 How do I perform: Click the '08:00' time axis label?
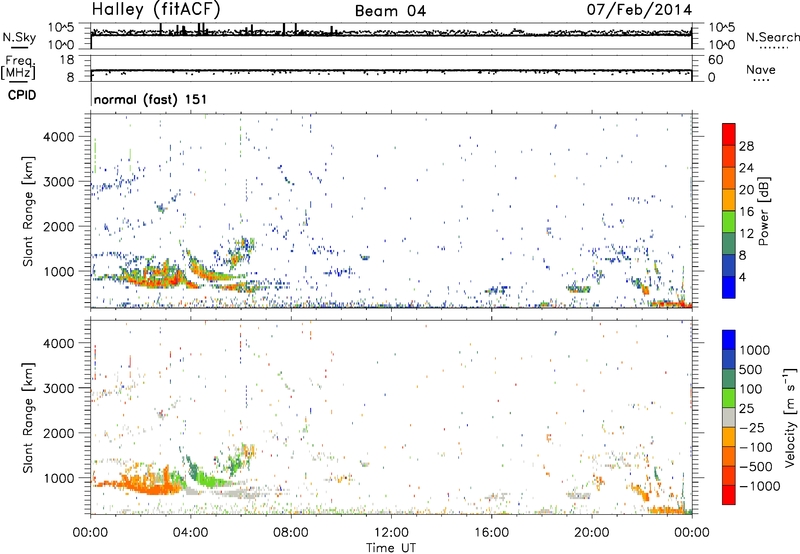click(290, 533)
